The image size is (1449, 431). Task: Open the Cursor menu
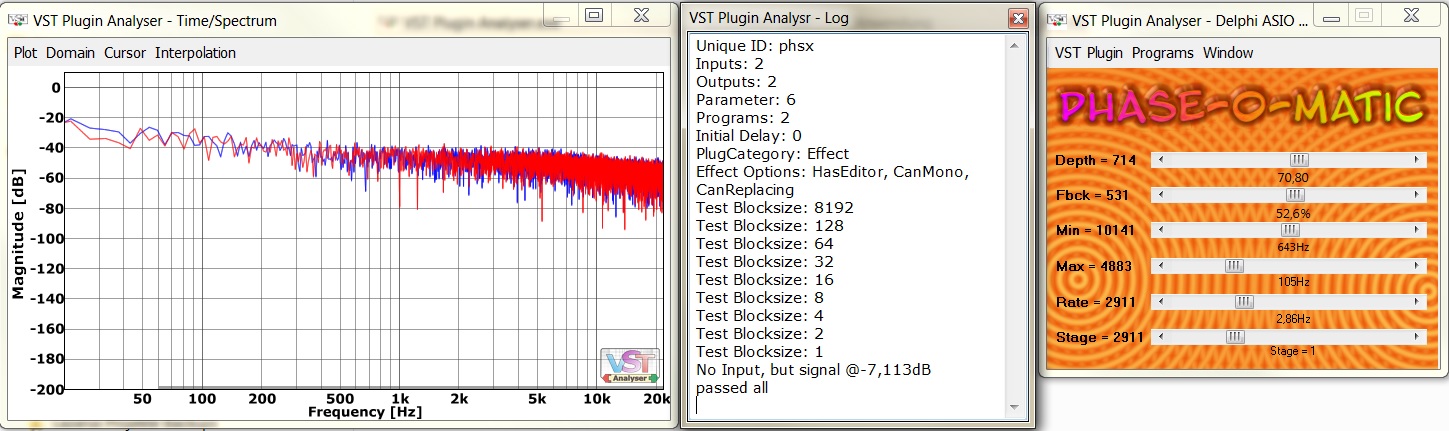coord(125,53)
